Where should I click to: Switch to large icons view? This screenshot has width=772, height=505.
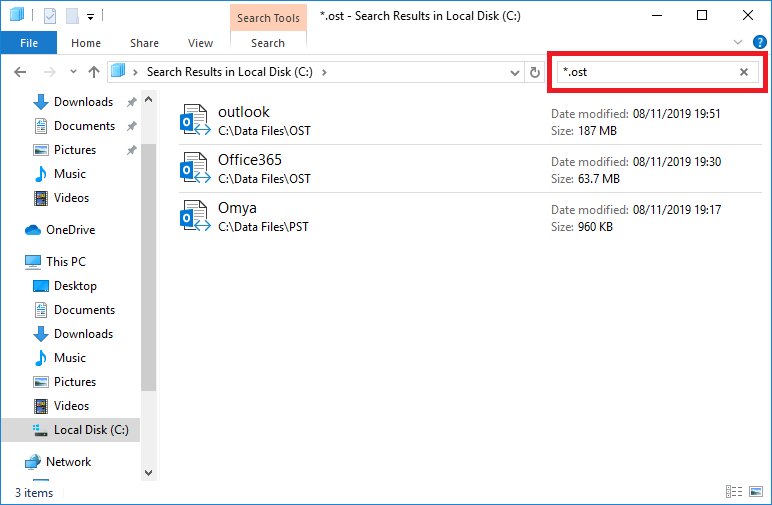tap(755, 492)
